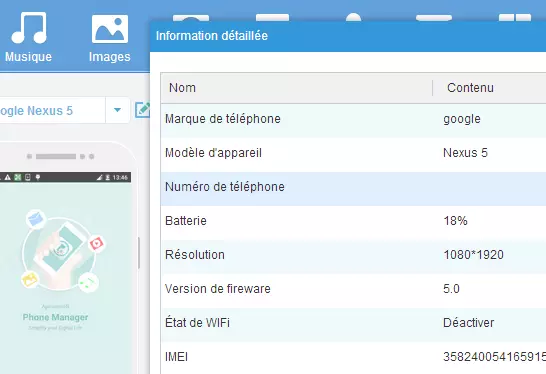546x374 pixels.
Task: Select the Marque de téléphone row
Action: [x=353, y=119]
